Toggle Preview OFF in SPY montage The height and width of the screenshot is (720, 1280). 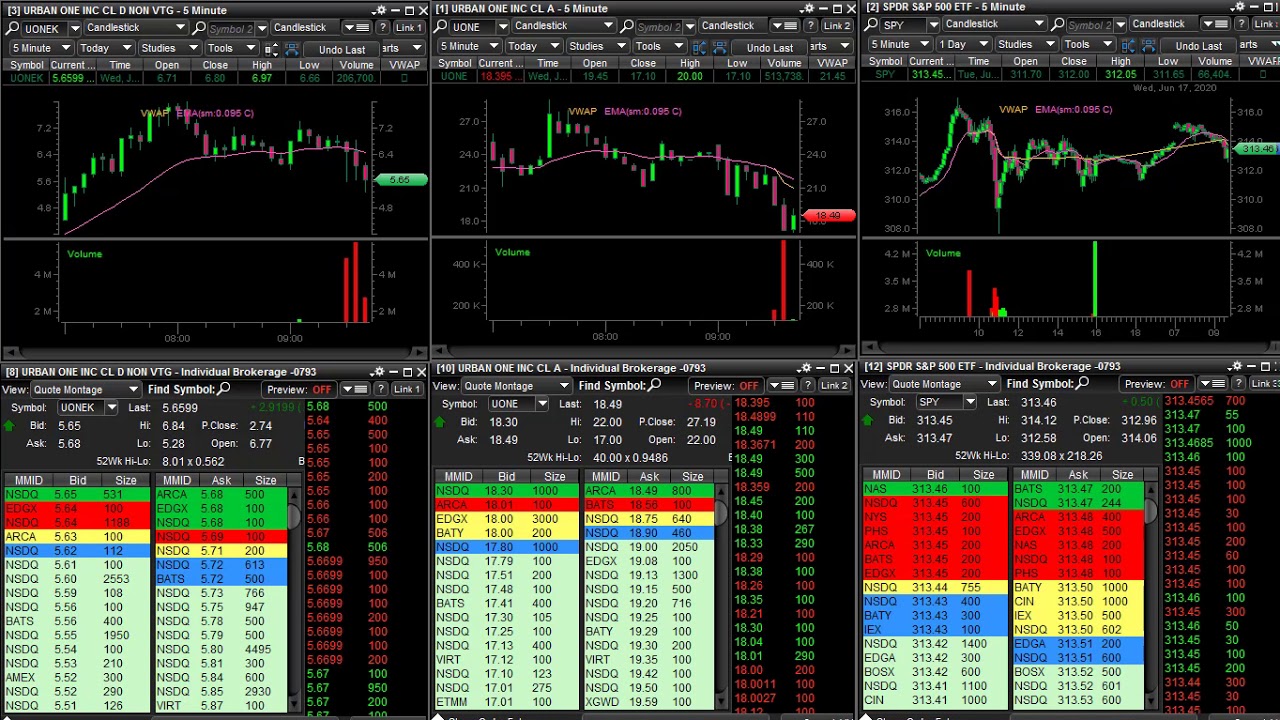(x=1157, y=384)
